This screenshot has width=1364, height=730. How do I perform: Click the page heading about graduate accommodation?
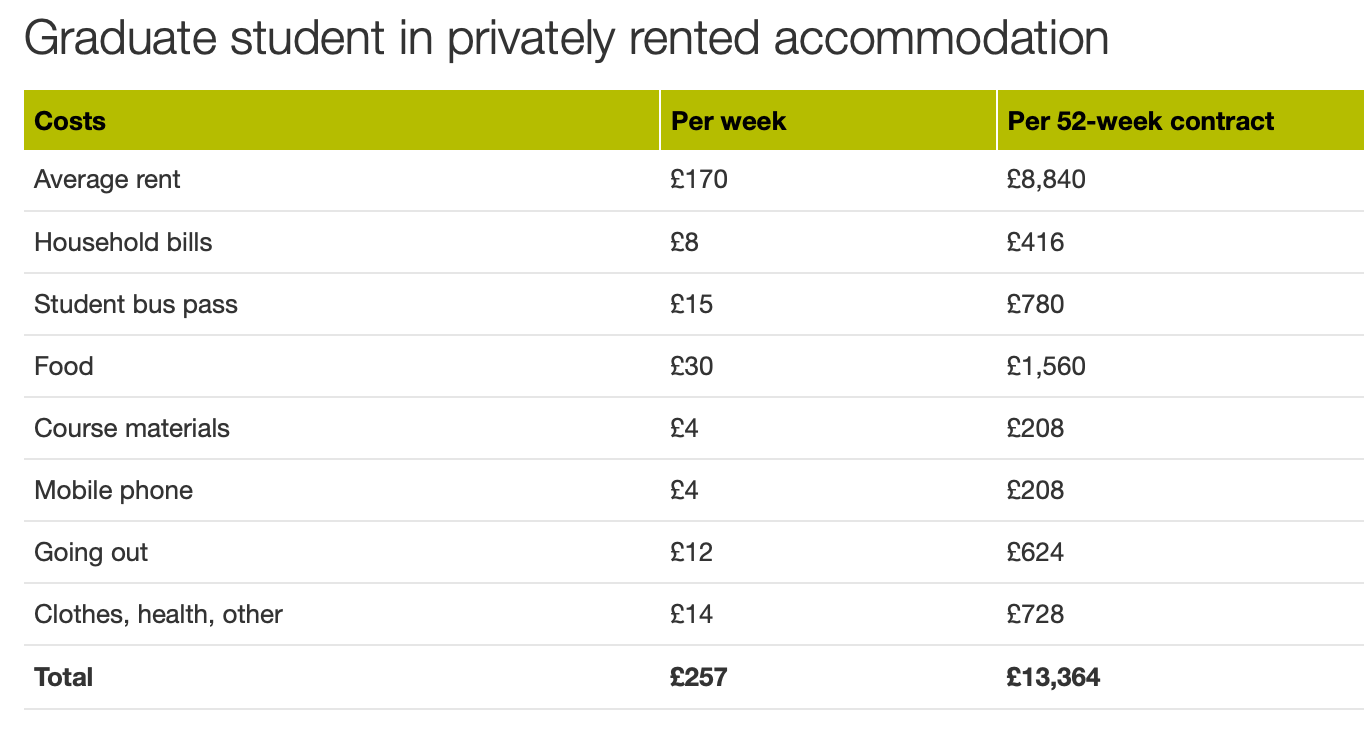click(x=566, y=39)
